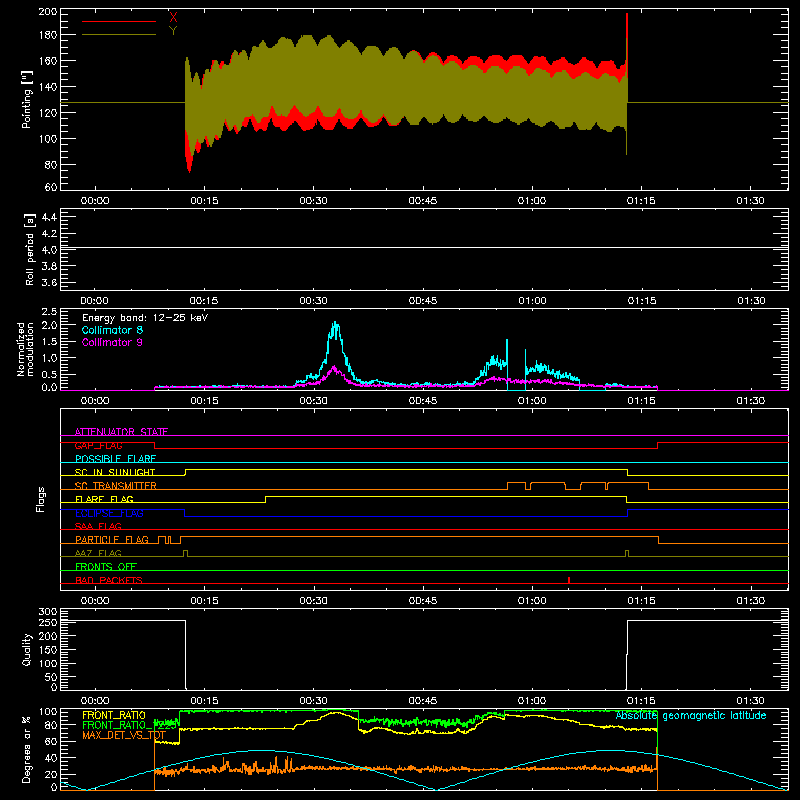This screenshot has width=800, height=800.
Task: Select the 'Energy band: 12-25 keV' text
Action: pos(145,318)
